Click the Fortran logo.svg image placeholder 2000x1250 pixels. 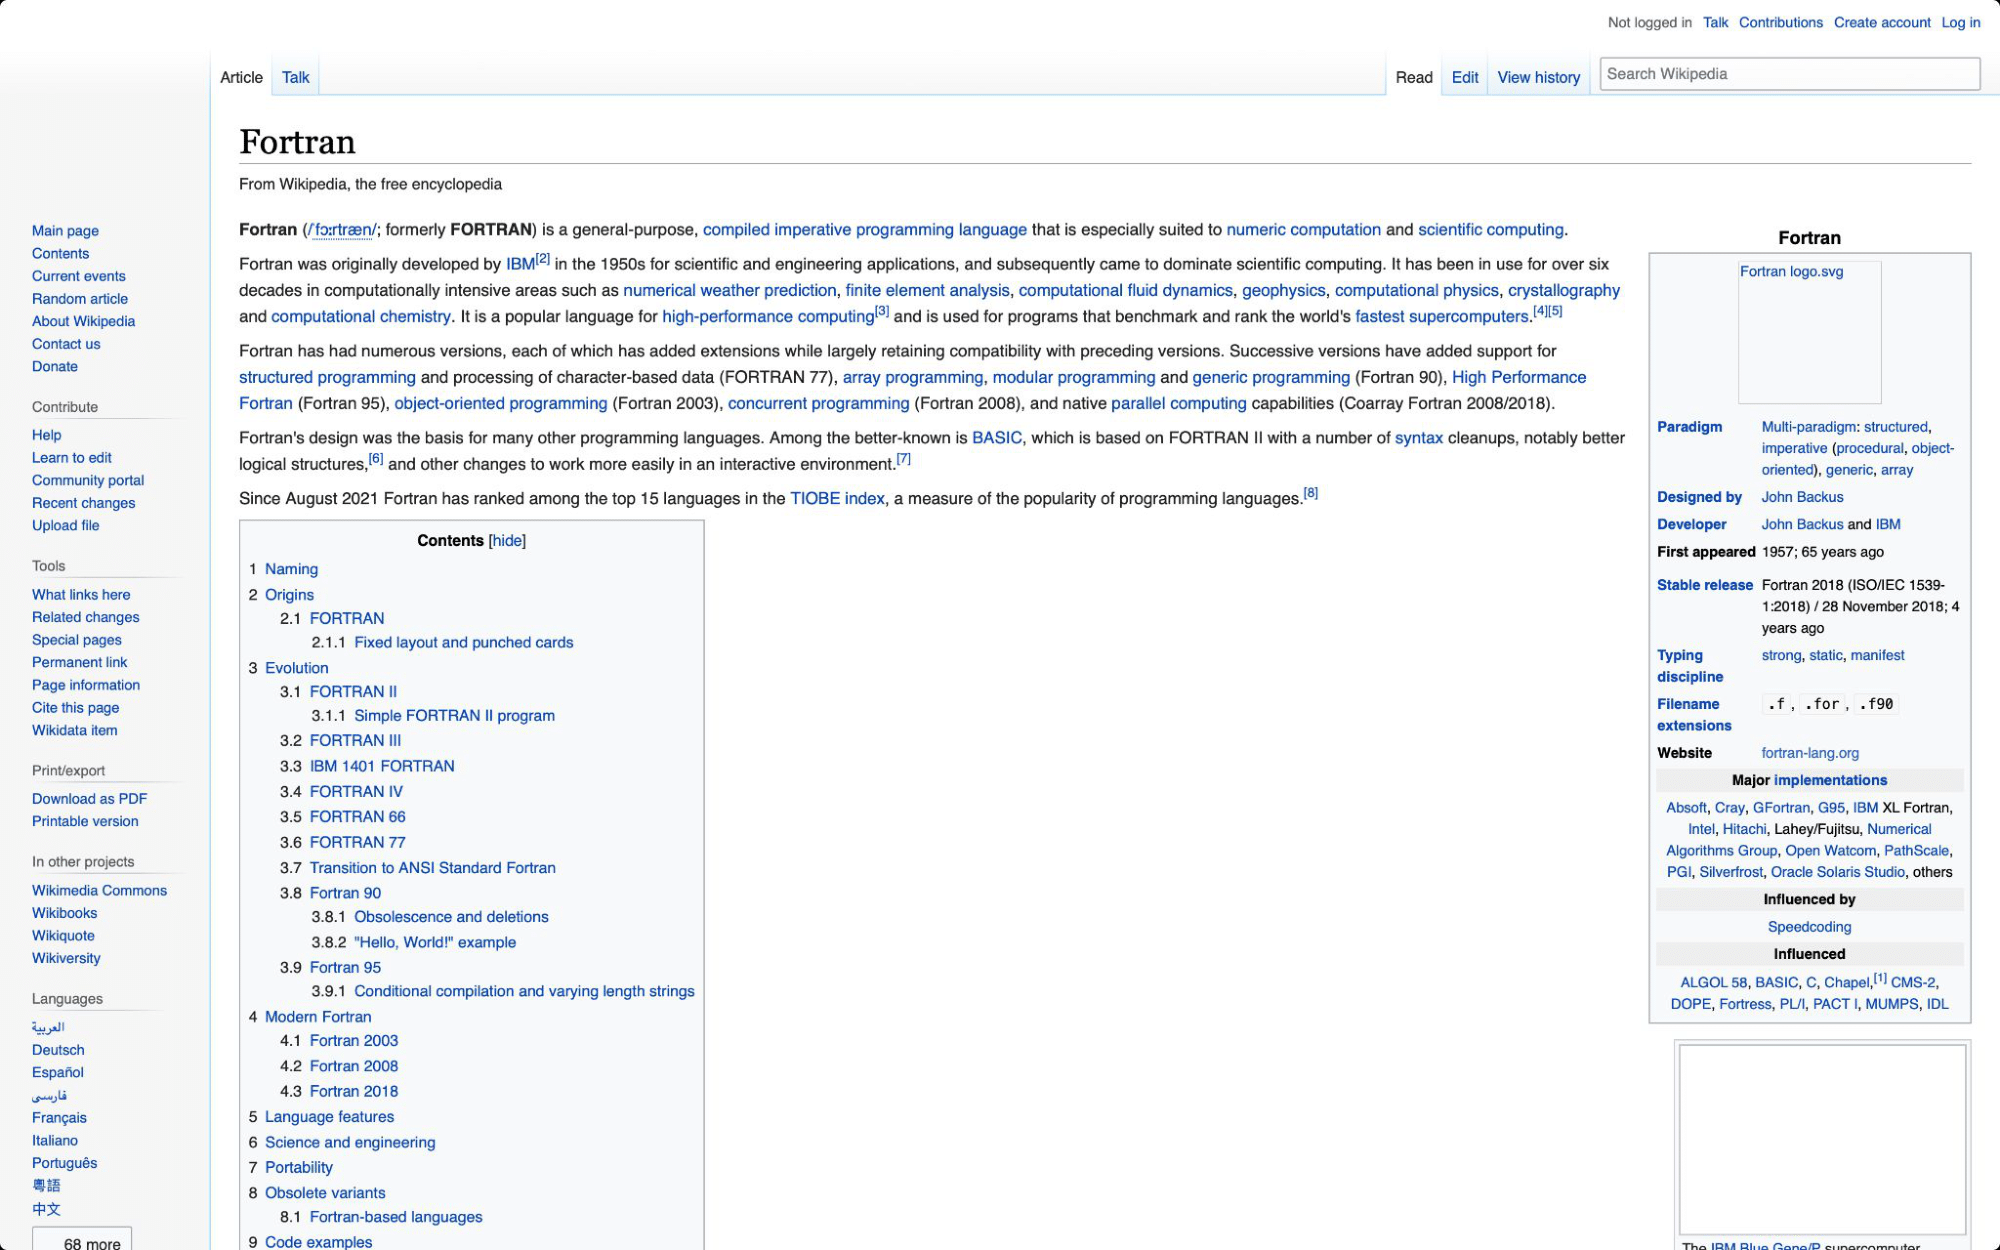(1808, 332)
